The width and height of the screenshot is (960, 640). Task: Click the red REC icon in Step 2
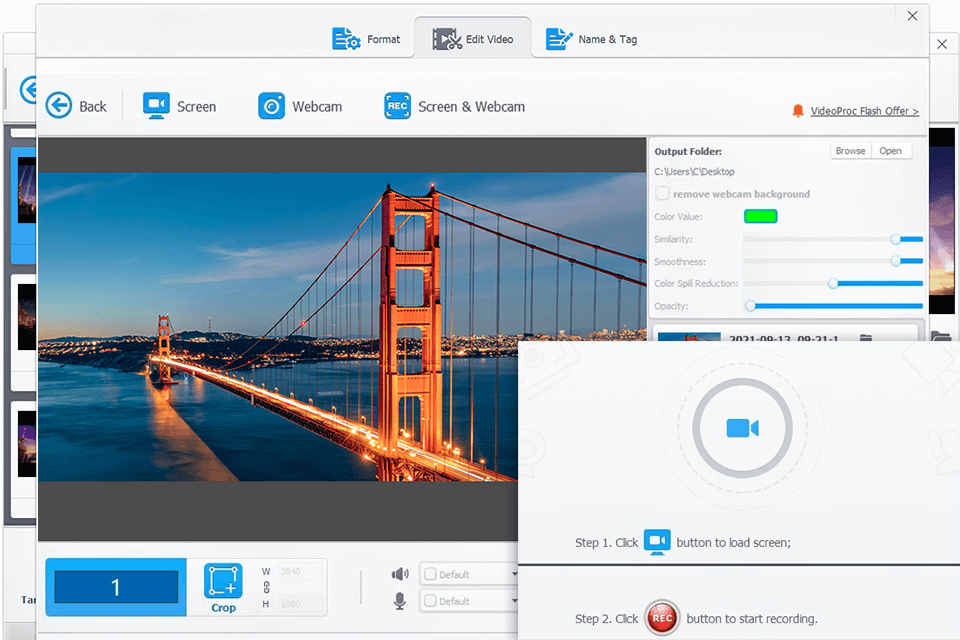click(x=662, y=618)
